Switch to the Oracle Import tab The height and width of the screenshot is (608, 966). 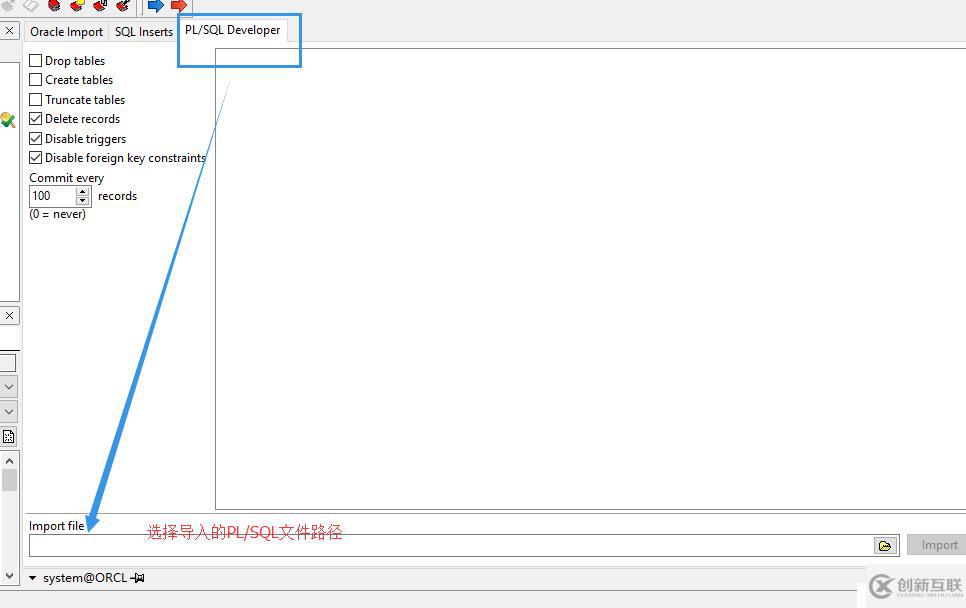tap(67, 31)
